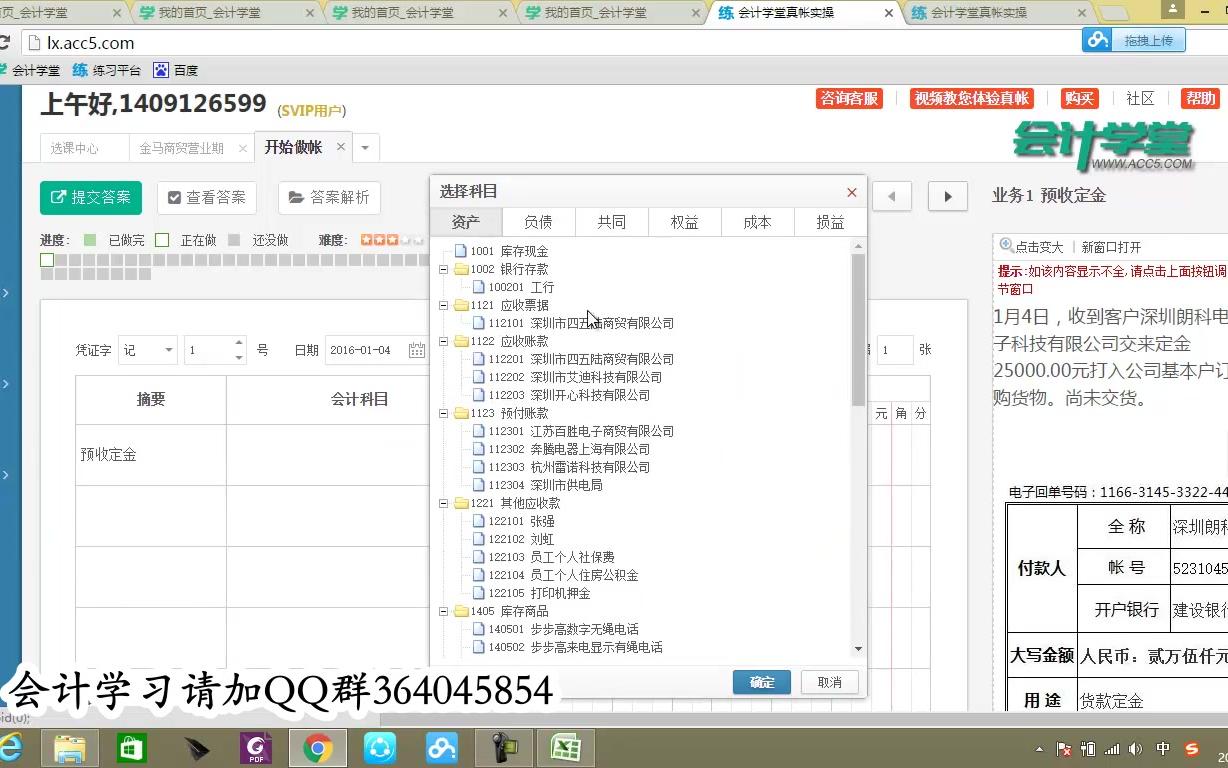Click the right arrow to view next business
This screenshot has width=1228, height=768.
(947, 196)
